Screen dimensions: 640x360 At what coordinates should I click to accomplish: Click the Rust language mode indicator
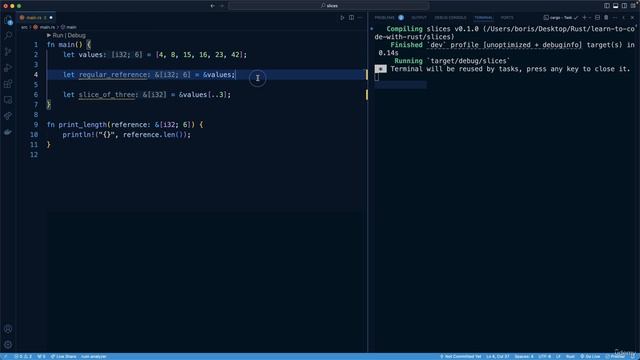tap(570, 356)
